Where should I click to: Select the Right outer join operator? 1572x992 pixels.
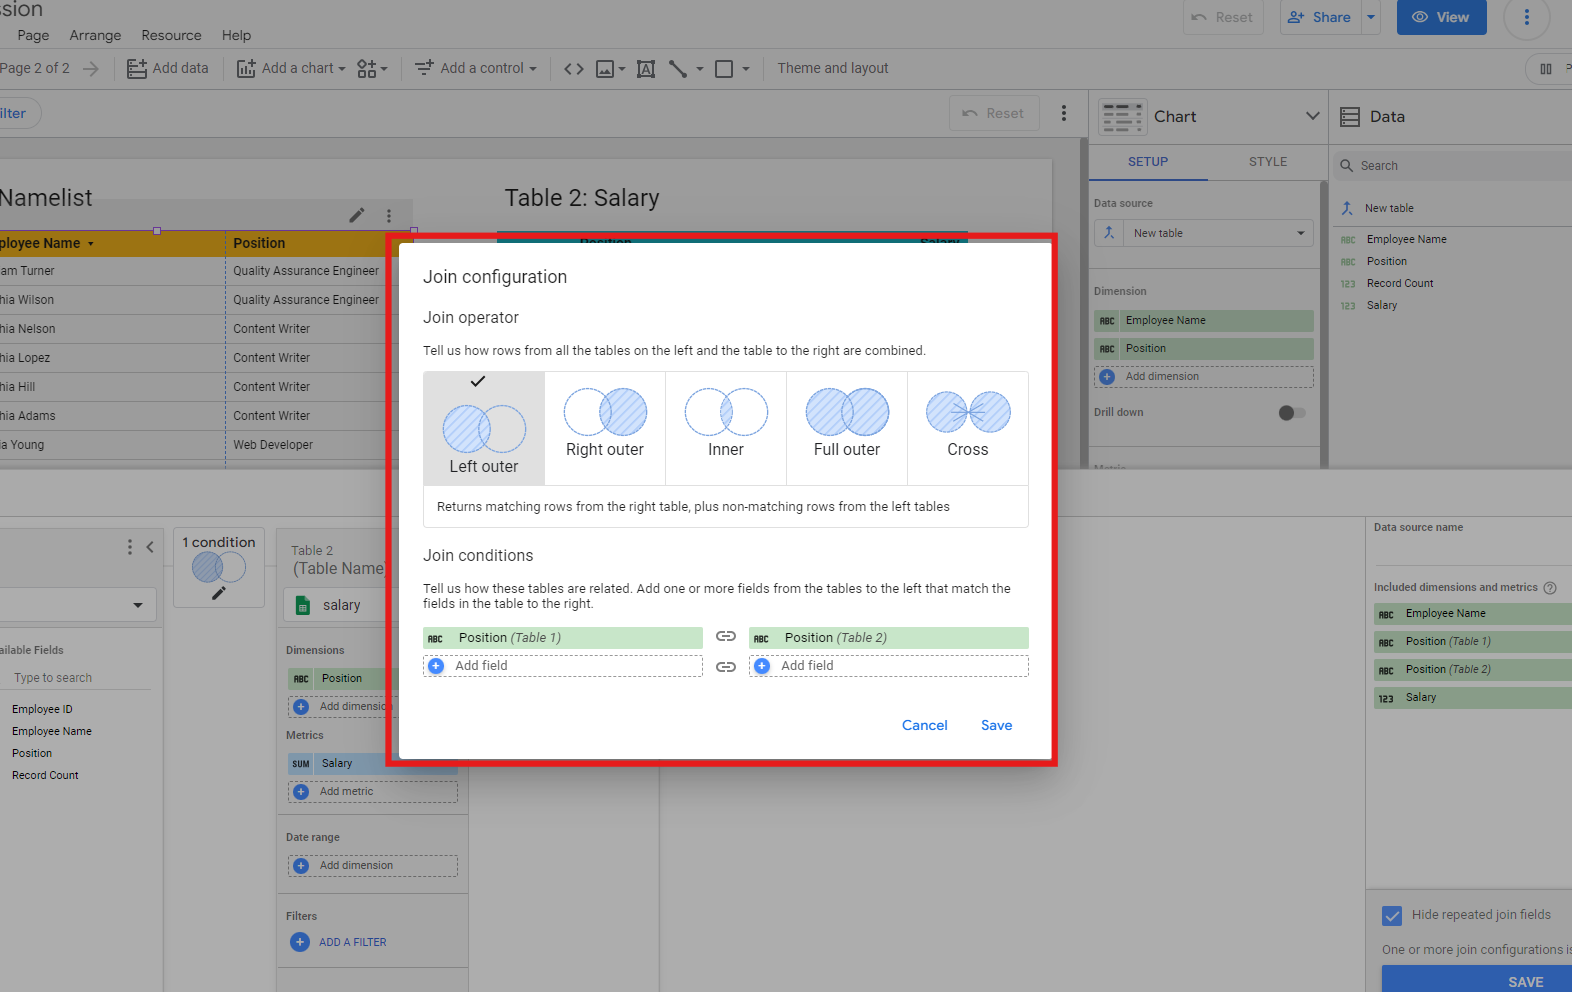[605, 423]
